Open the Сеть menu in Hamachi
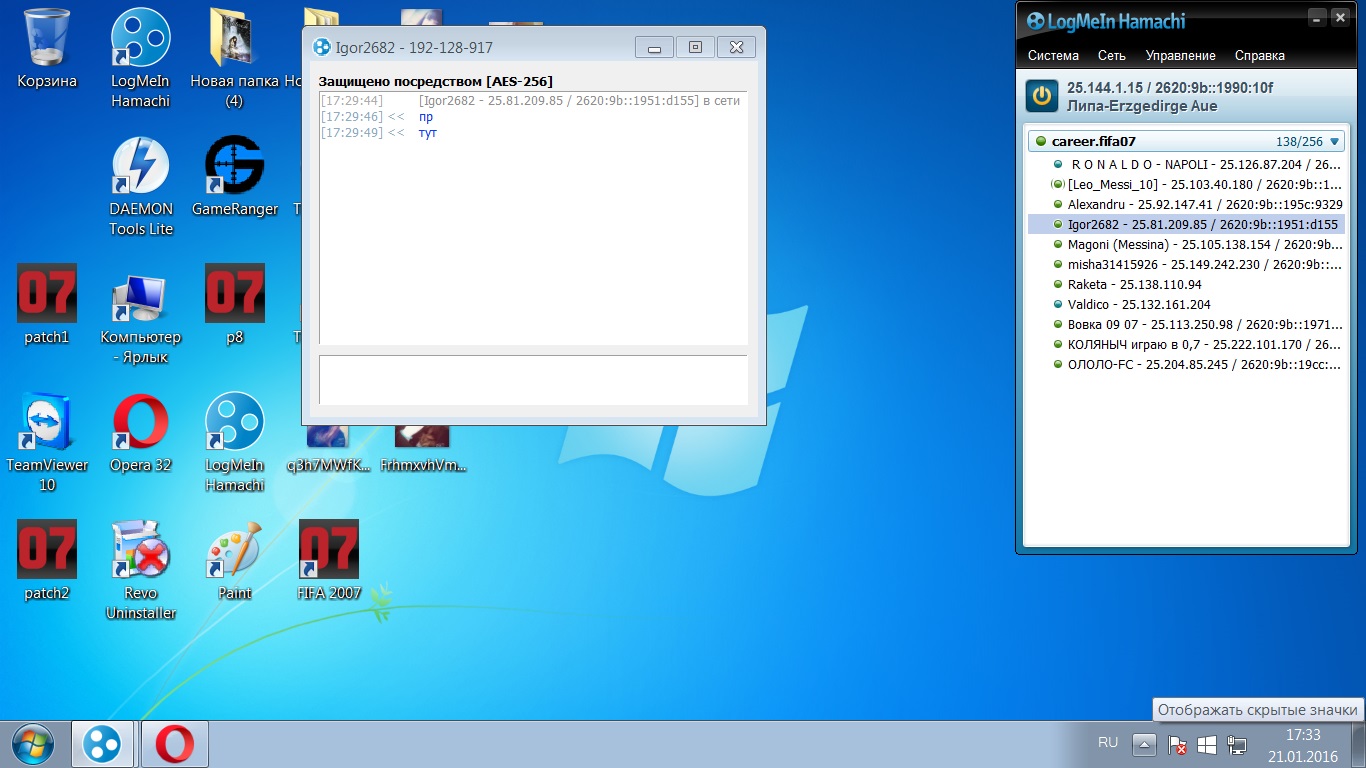The image size is (1366, 768). (x=1112, y=56)
